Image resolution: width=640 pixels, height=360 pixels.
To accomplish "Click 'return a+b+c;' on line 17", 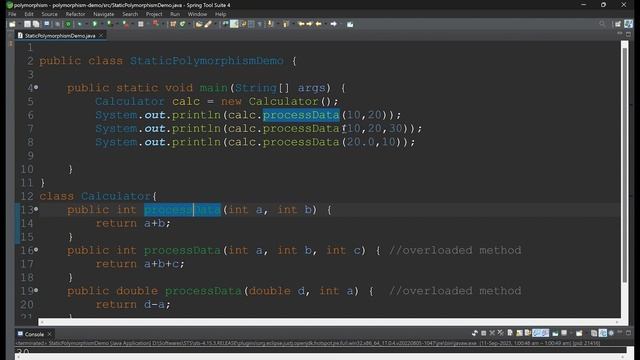I will coord(140,264).
